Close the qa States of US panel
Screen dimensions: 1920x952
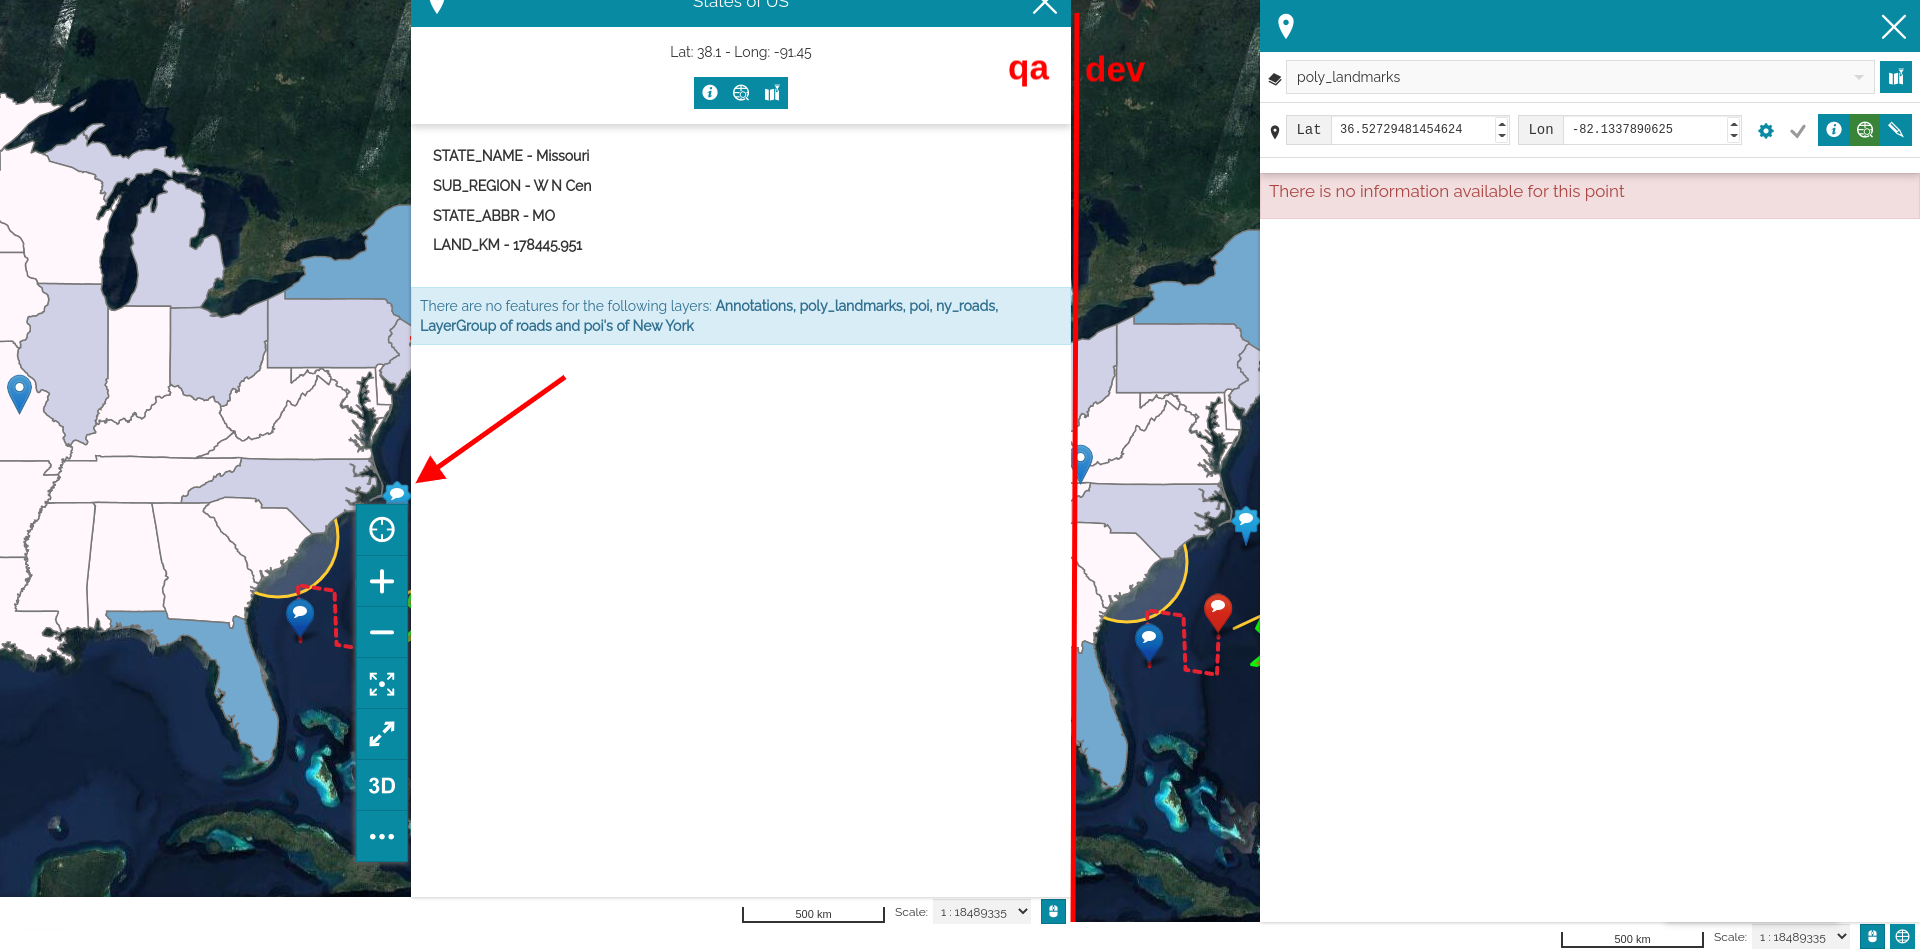[1045, 6]
